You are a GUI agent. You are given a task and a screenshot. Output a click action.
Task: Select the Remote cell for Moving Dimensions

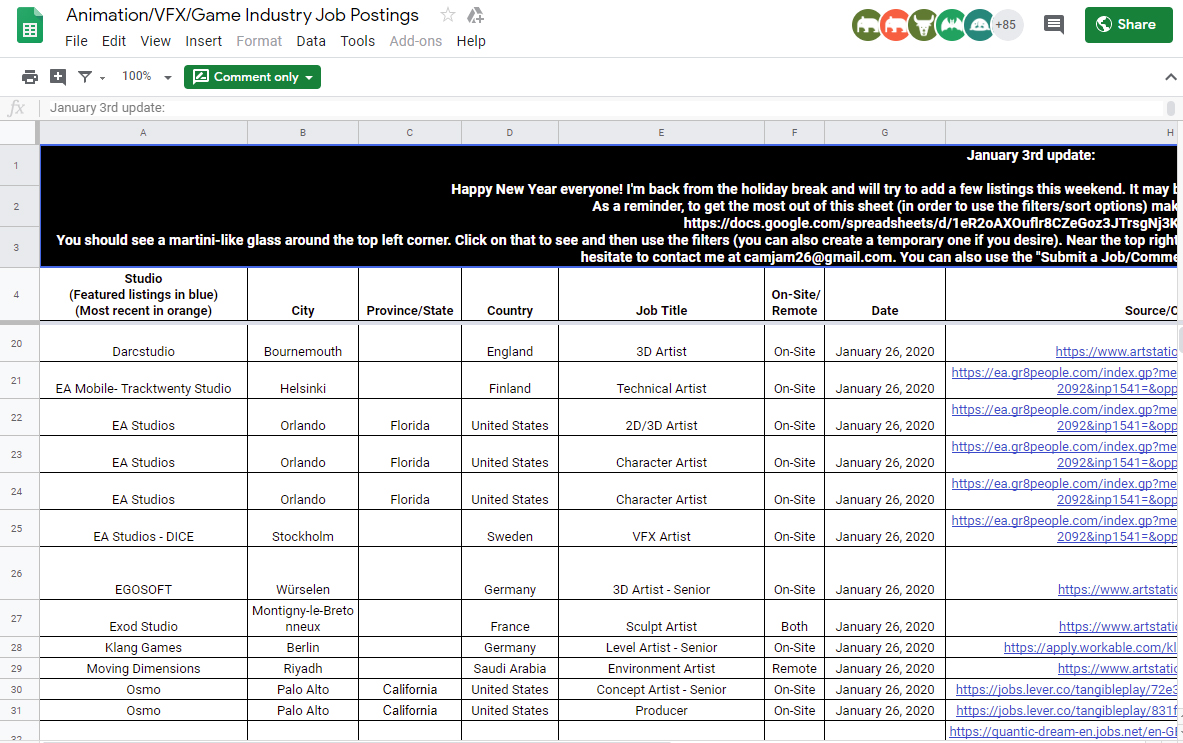click(x=794, y=668)
